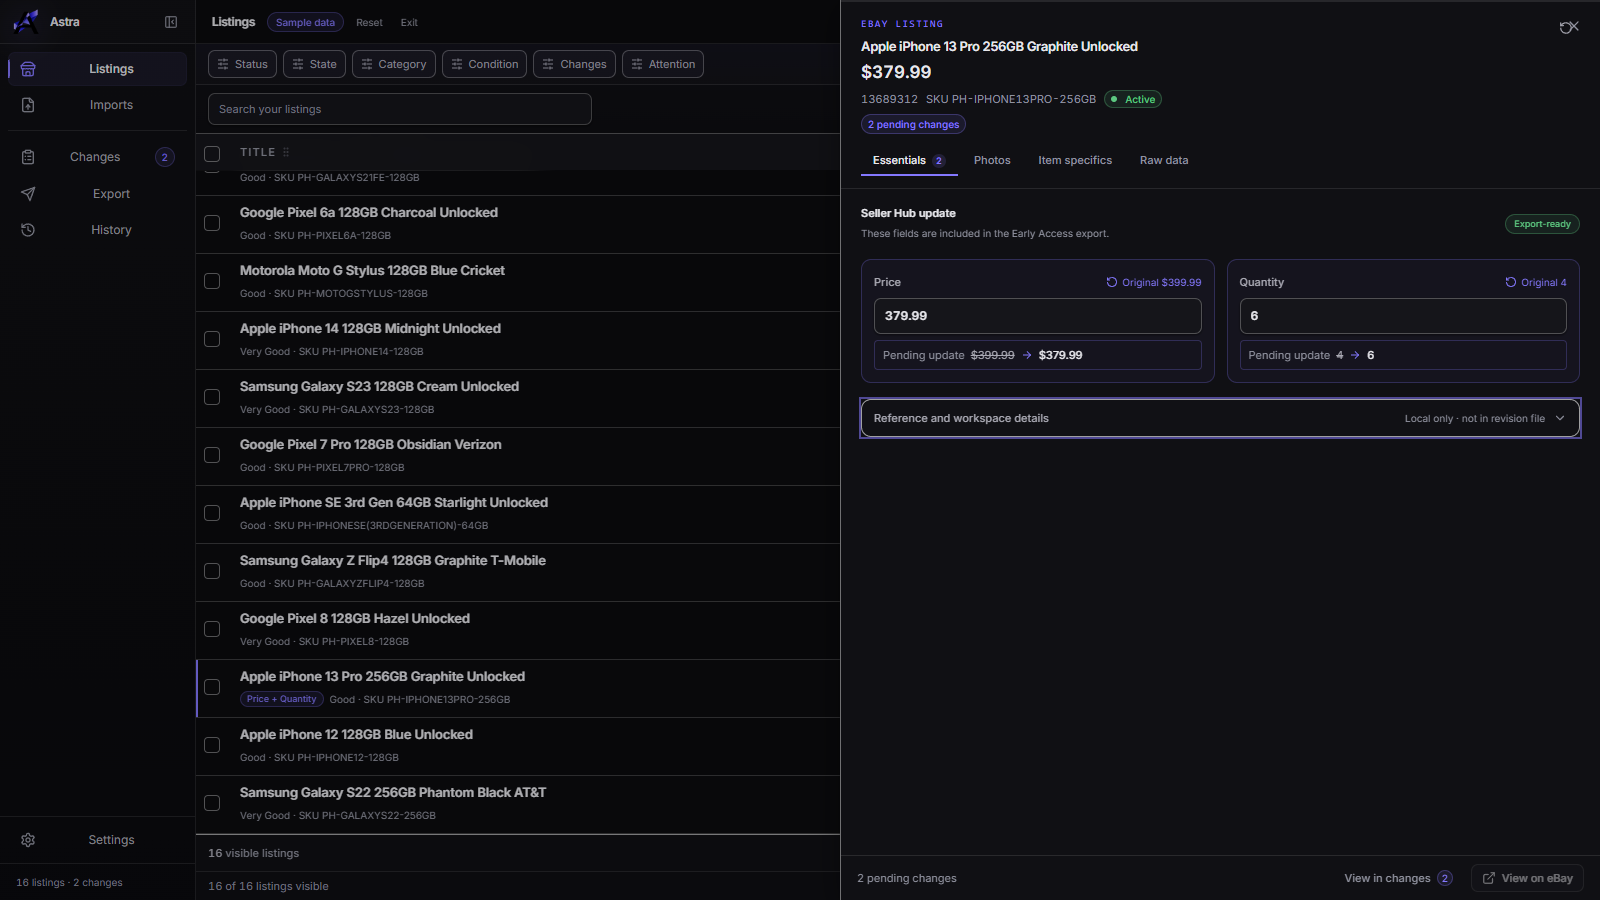Open History via its clock icon
The image size is (1600, 900).
28,230
